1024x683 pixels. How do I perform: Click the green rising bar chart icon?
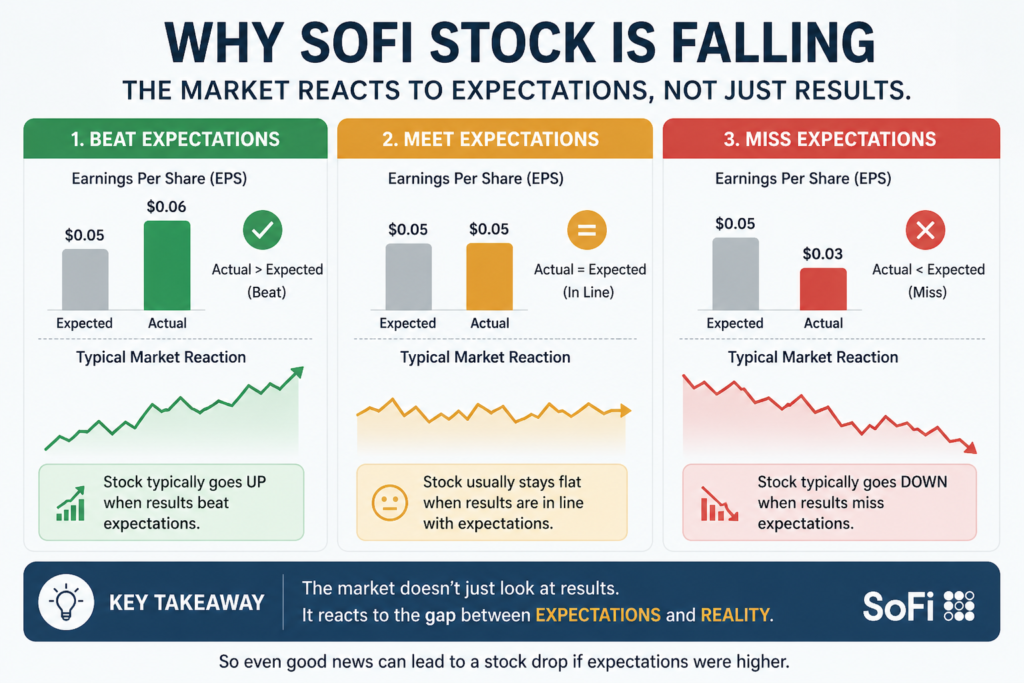71,503
